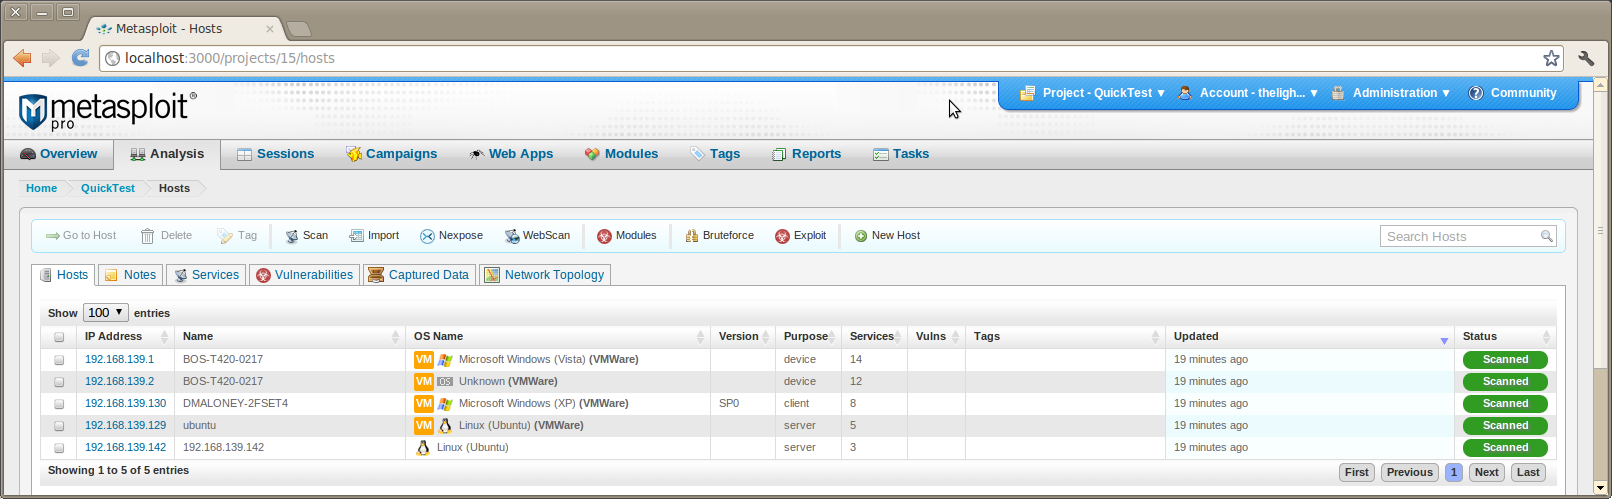Bookmark page with star icon
This screenshot has height=499, width=1612.
[x=1551, y=58]
